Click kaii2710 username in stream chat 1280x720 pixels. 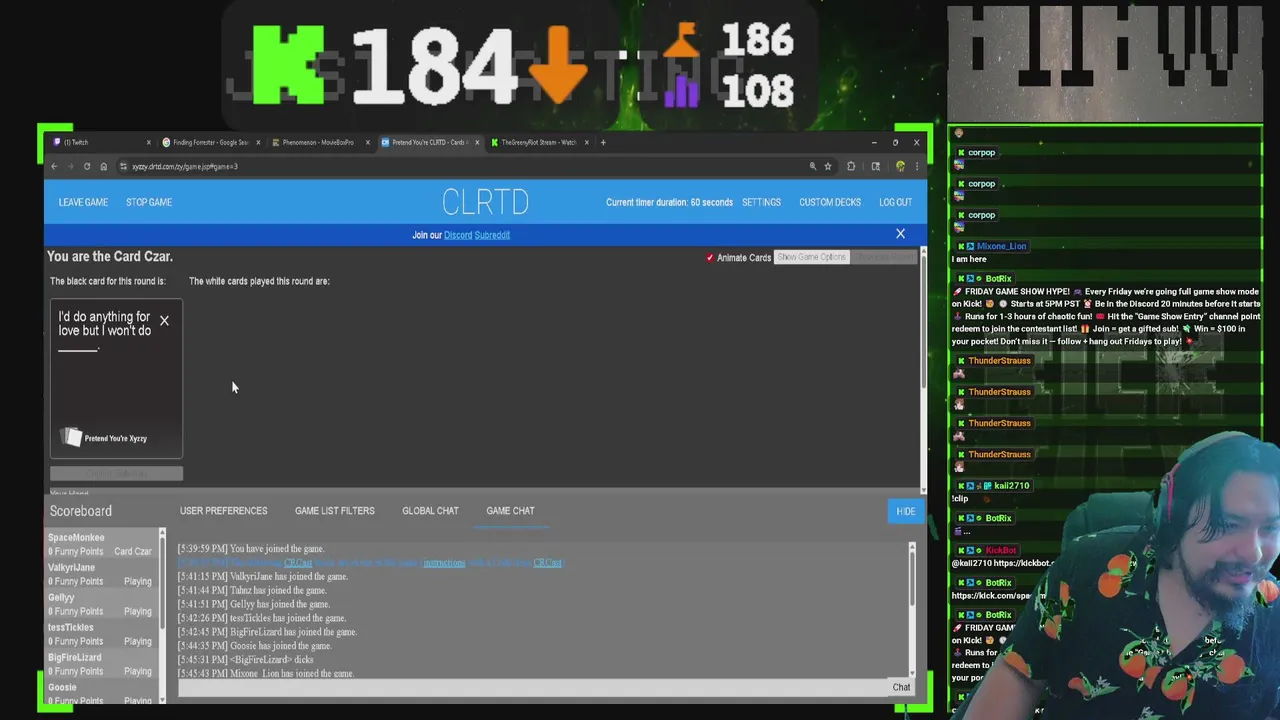point(1011,486)
